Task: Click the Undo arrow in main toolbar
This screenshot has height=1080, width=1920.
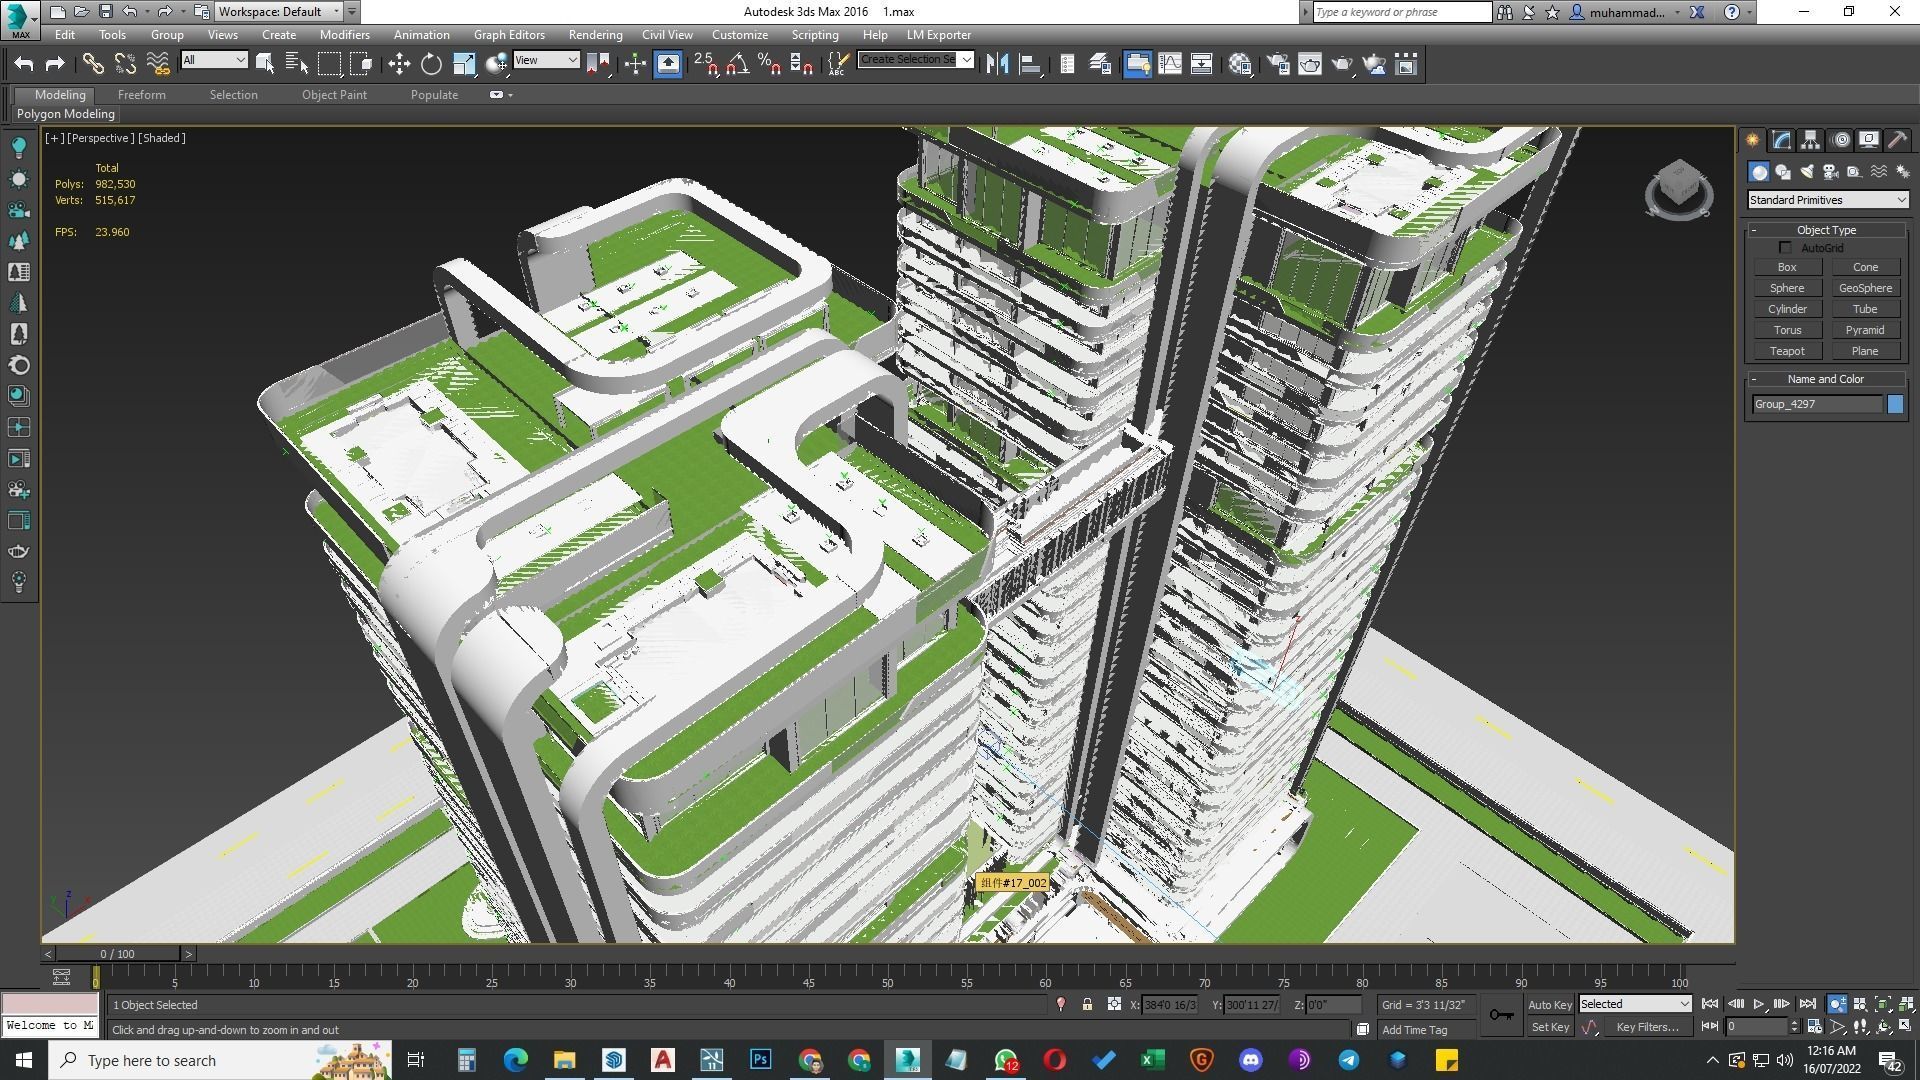Action: pos(24,64)
